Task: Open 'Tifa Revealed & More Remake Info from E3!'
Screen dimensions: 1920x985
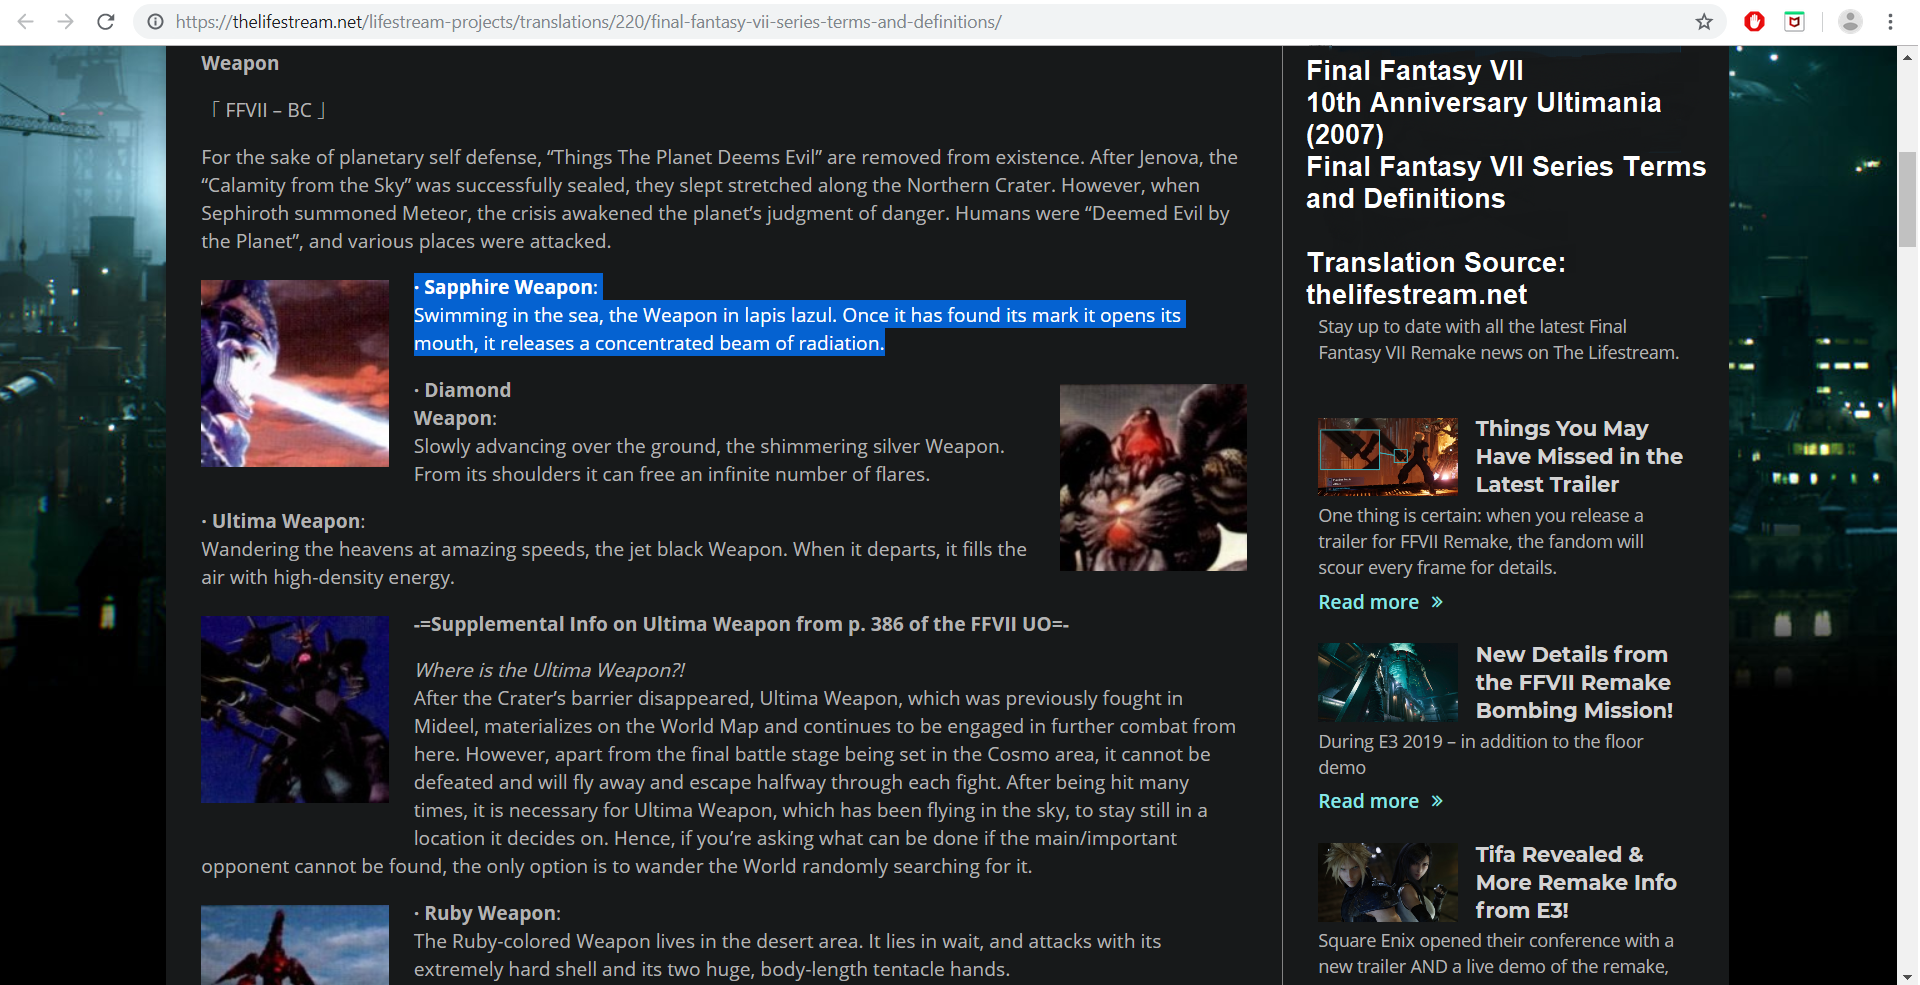Action: [1576, 882]
